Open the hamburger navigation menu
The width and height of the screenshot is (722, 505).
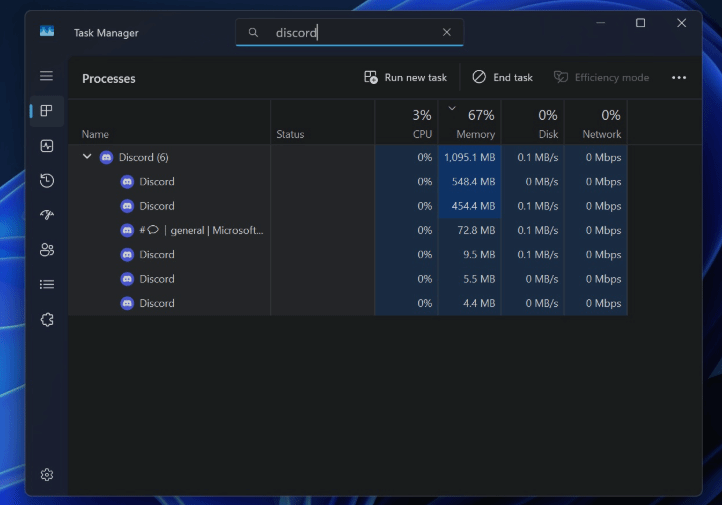[47, 75]
